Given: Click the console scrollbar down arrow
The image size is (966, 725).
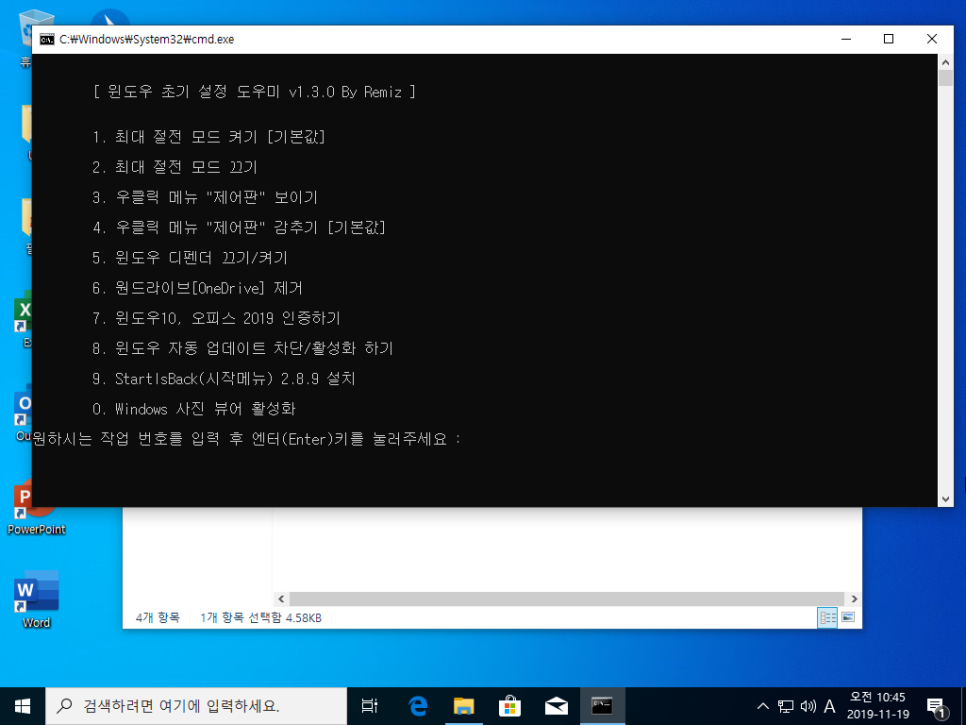Looking at the screenshot, I should click(x=946, y=500).
